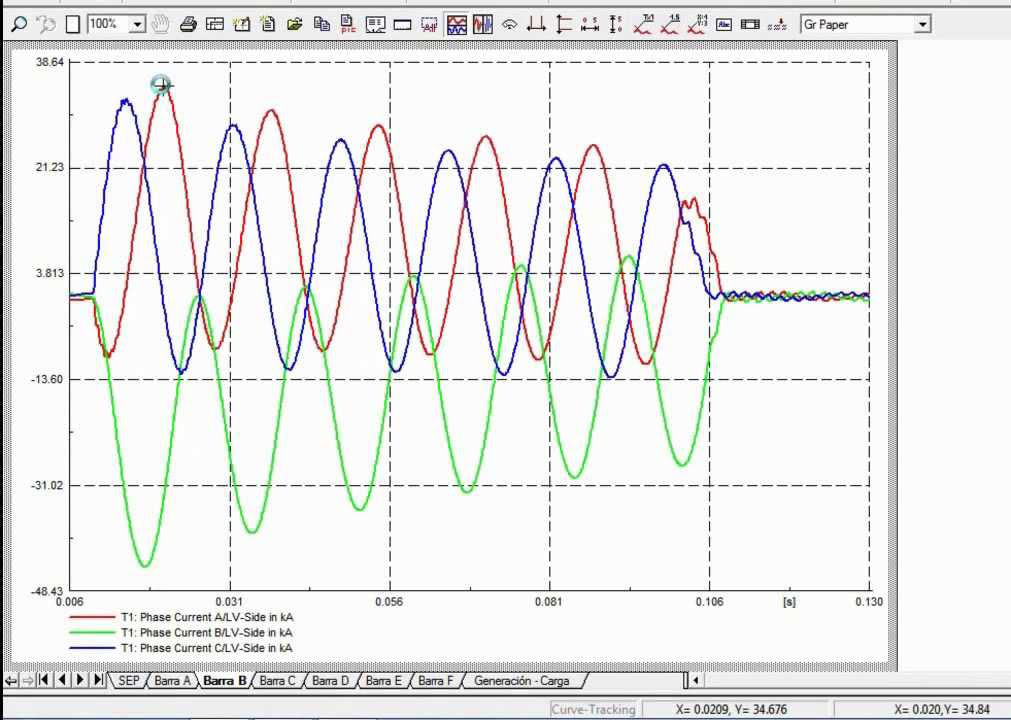Click the Print plot icon
1011x720 pixels.
point(189,23)
